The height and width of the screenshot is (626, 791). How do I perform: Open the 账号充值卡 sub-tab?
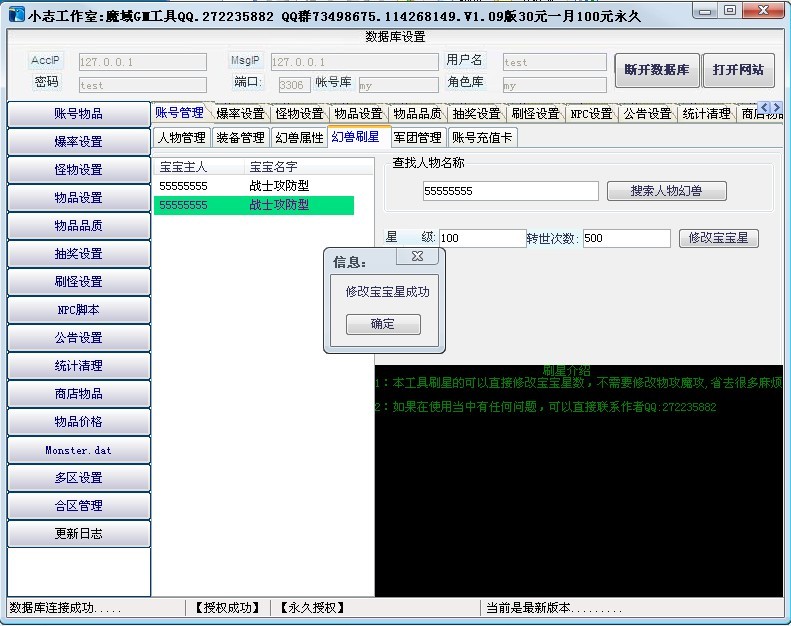(482, 138)
